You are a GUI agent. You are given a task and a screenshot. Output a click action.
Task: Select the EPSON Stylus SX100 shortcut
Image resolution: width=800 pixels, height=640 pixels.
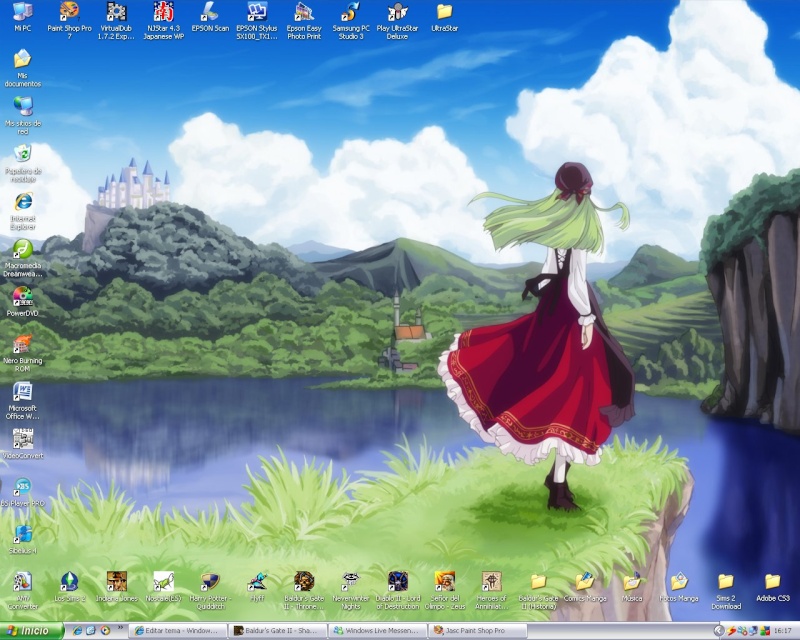point(257,20)
